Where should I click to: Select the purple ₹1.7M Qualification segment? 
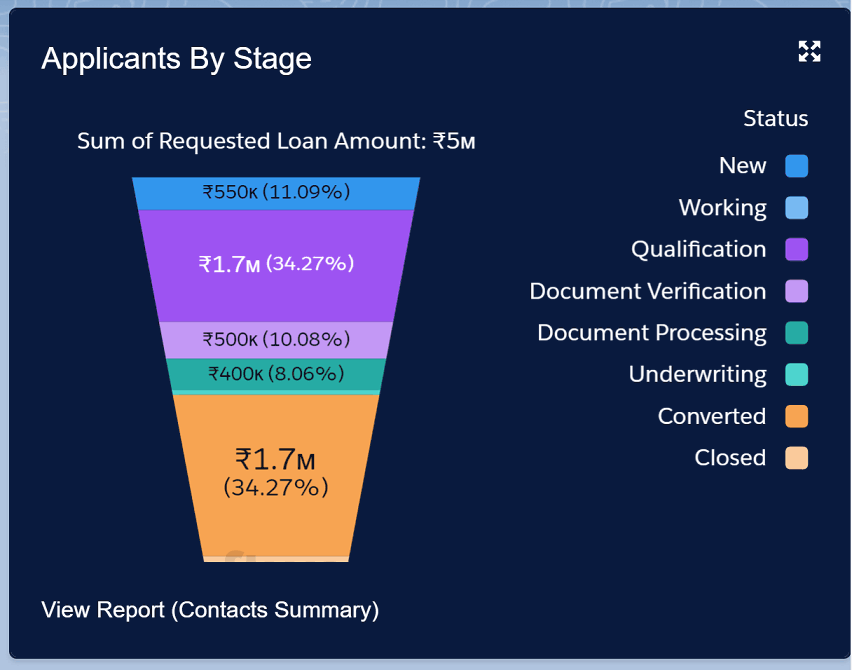(276, 266)
